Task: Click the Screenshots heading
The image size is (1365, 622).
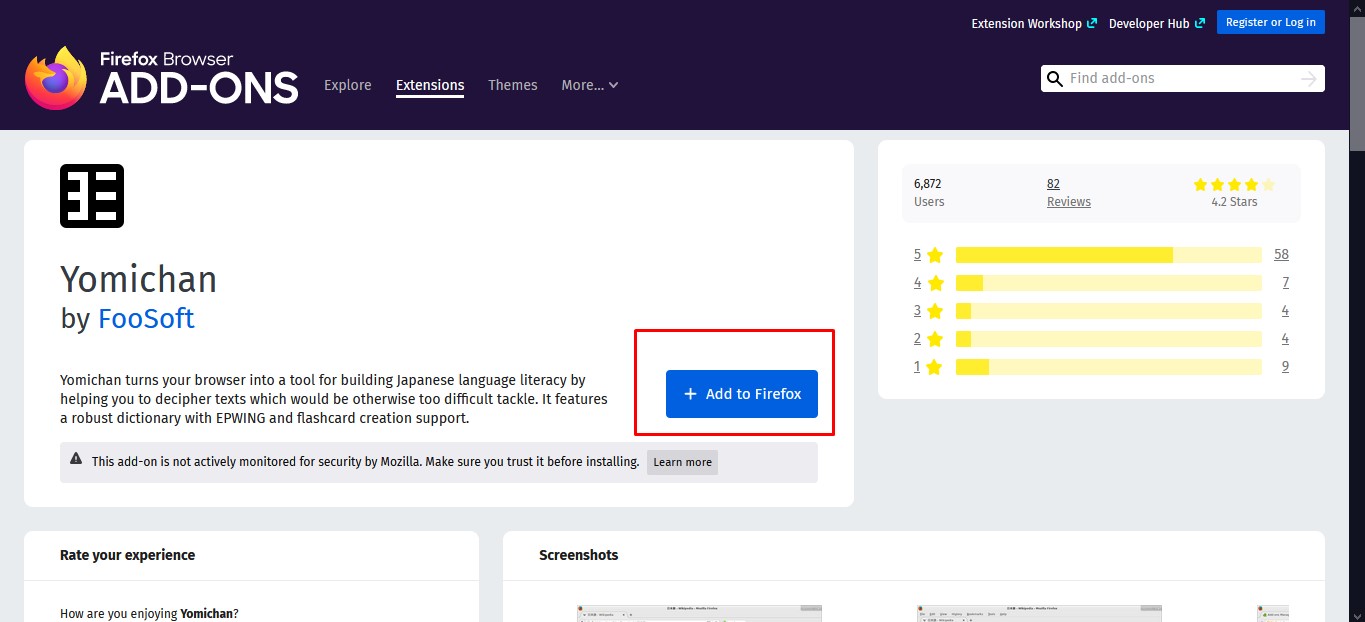Action: point(579,555)
